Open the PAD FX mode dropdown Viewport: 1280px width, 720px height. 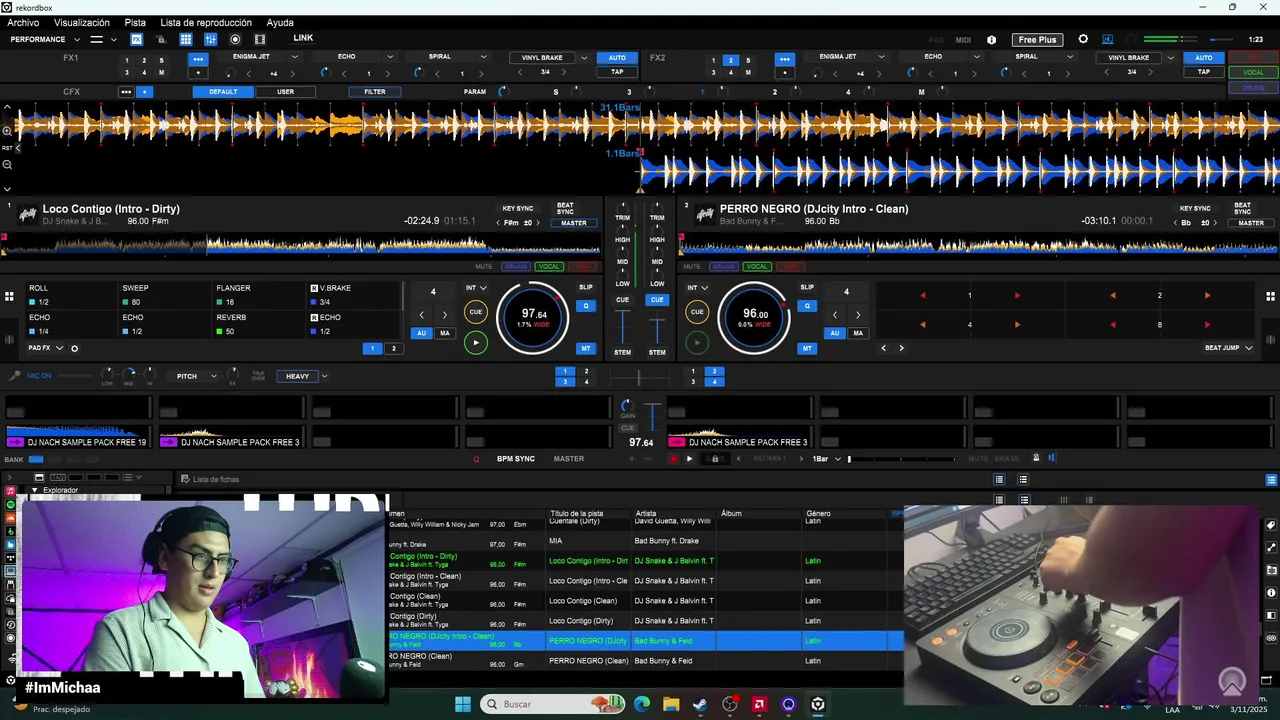coord(46,348)
